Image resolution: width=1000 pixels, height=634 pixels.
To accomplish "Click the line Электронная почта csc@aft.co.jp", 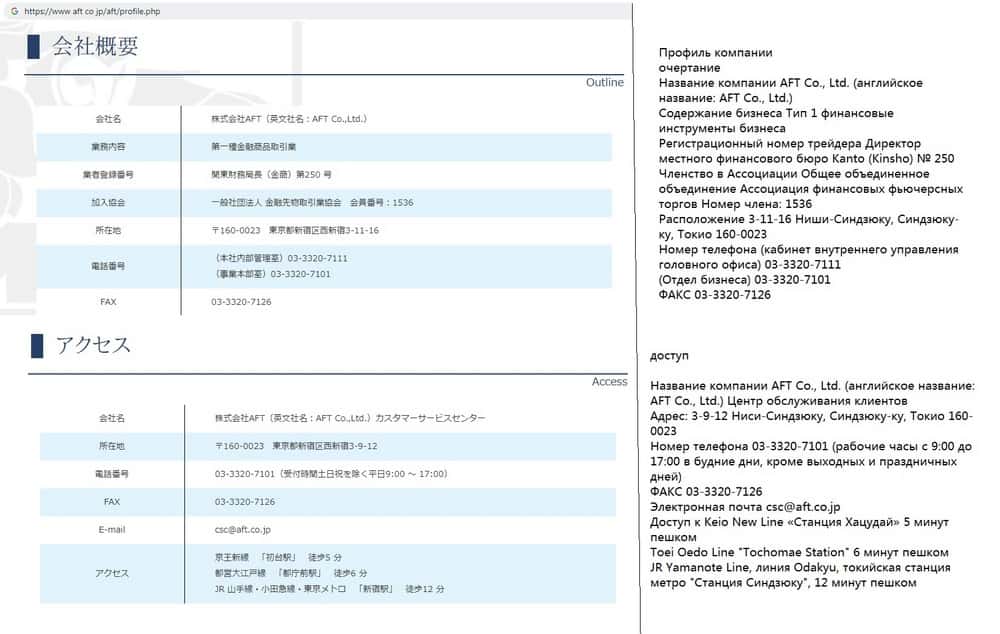I will (745, 507).
